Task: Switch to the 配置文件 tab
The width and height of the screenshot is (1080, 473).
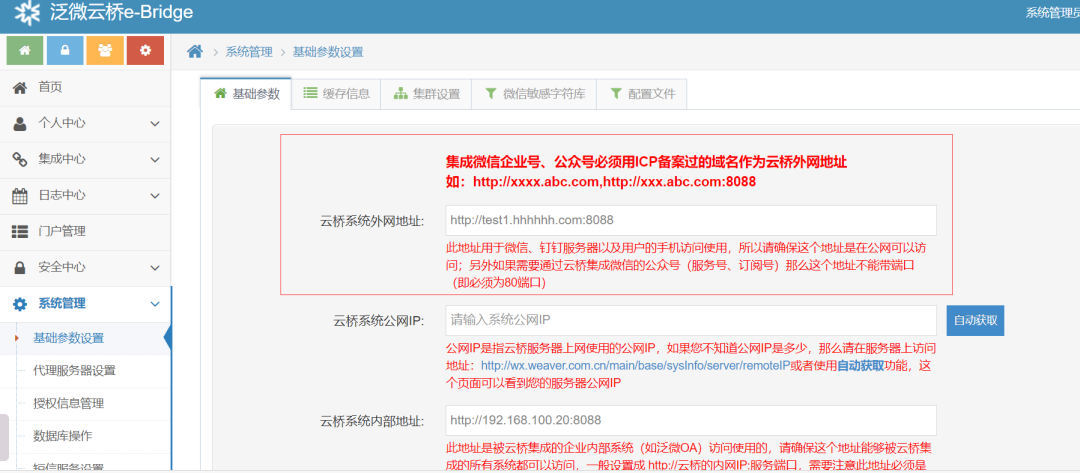Action: 642,94
